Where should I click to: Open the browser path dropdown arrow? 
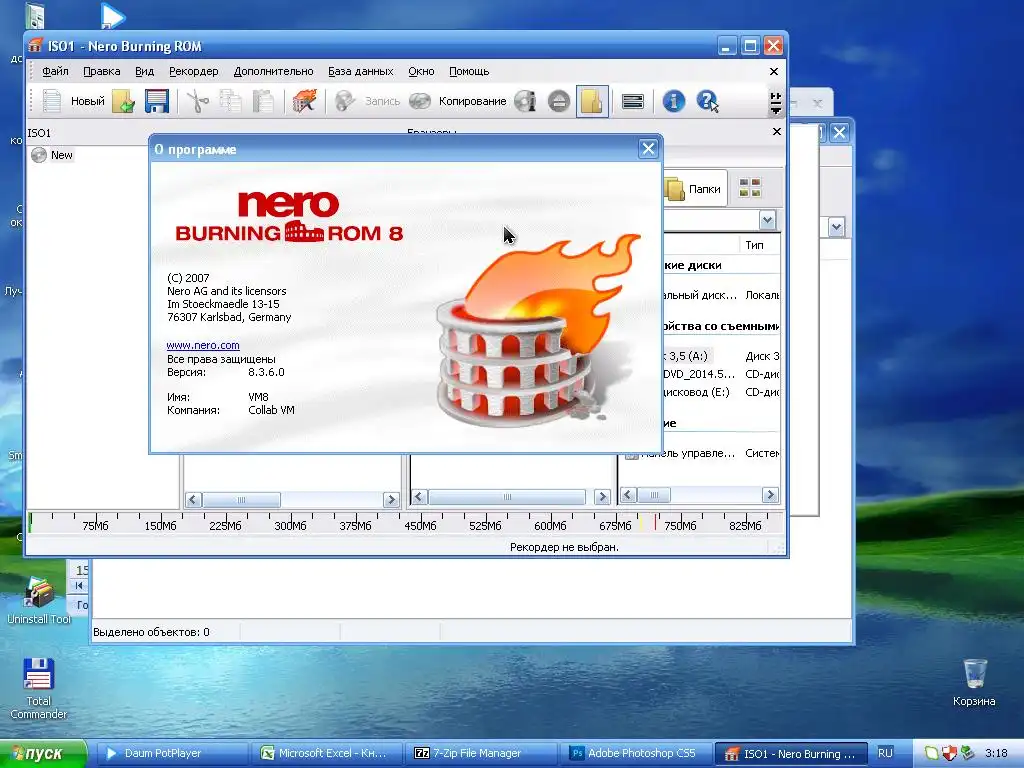click(767, 220)
